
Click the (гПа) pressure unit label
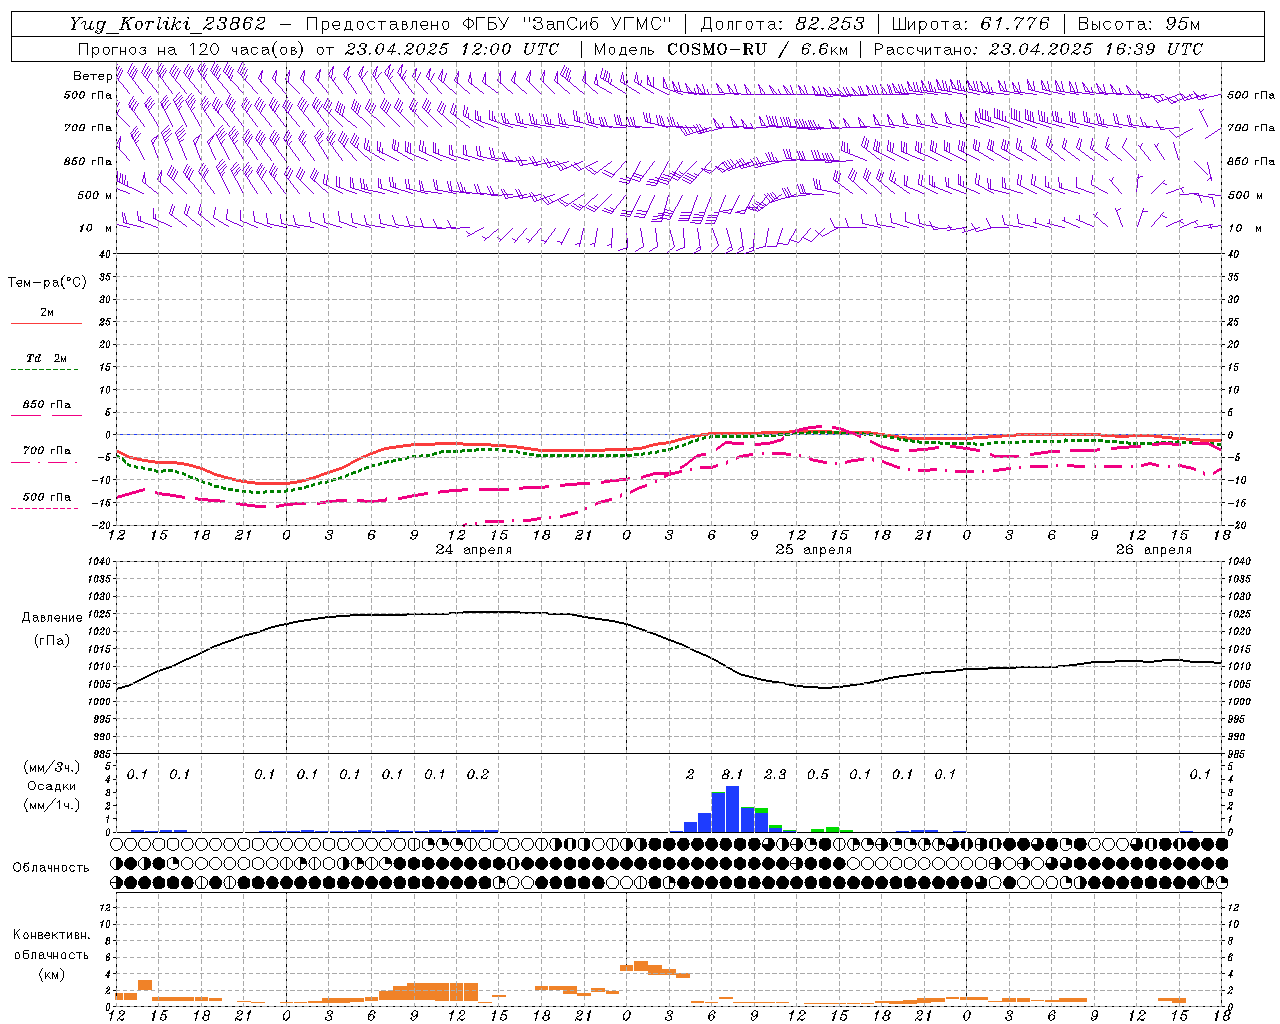tap(52, 640)
